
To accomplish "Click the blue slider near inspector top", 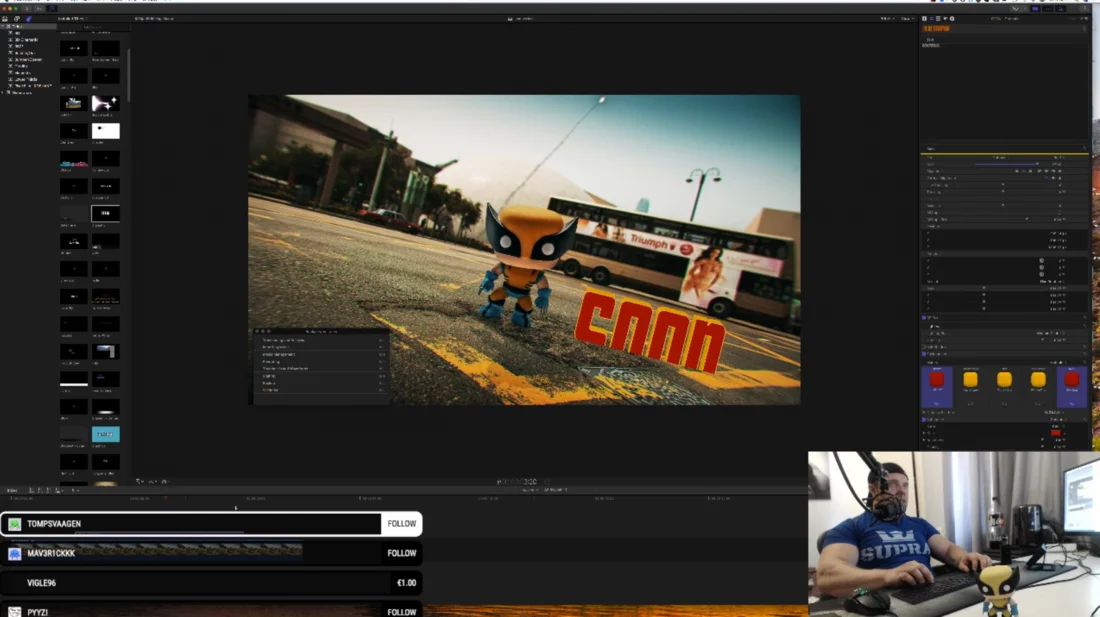I will tap(1005, 164).
